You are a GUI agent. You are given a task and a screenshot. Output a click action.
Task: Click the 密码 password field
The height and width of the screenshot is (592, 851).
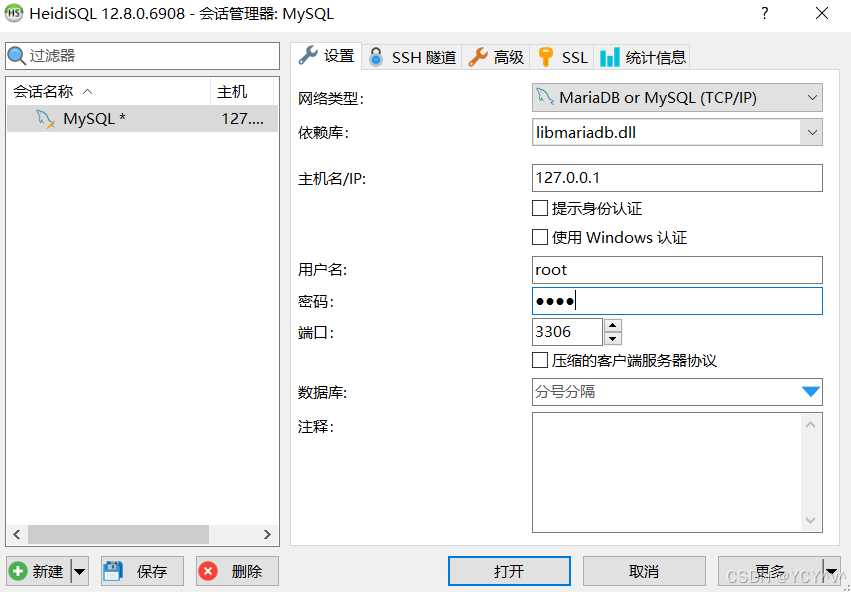click(677, 301)
